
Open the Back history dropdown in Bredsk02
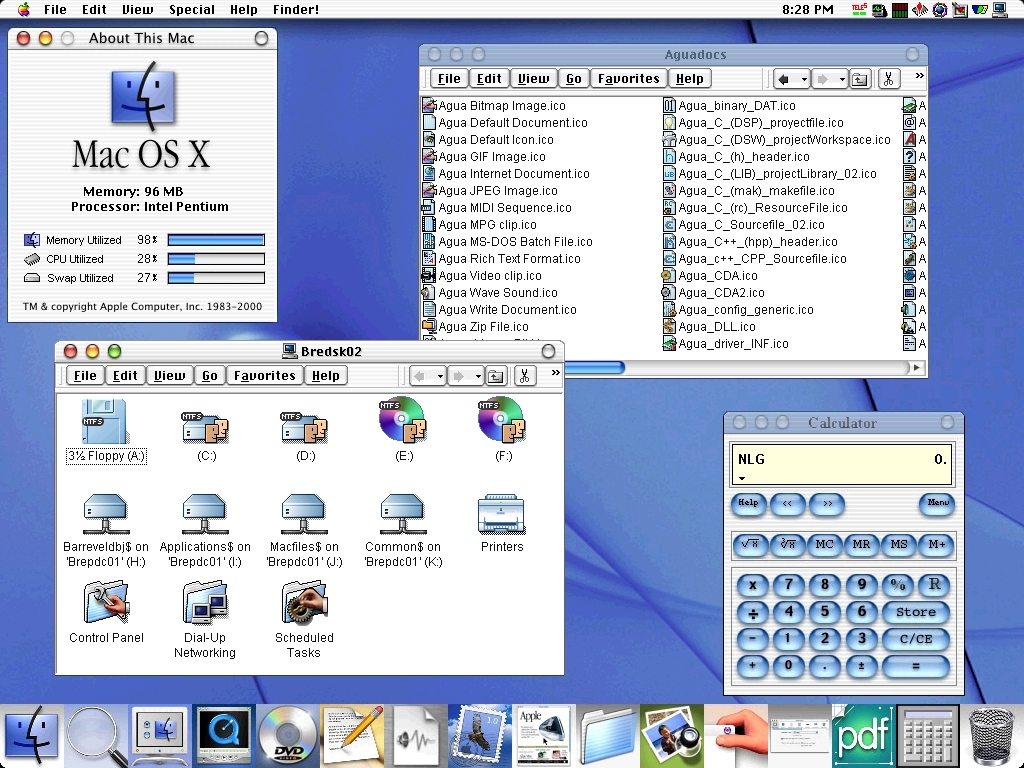(440, 376)
